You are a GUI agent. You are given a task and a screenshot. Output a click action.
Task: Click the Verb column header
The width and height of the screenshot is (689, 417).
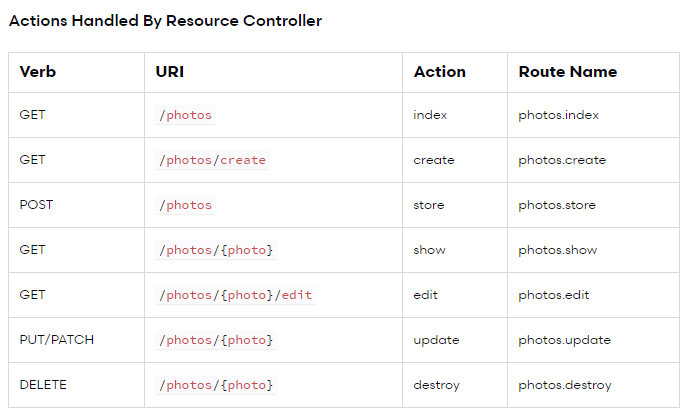click(38, 72)
